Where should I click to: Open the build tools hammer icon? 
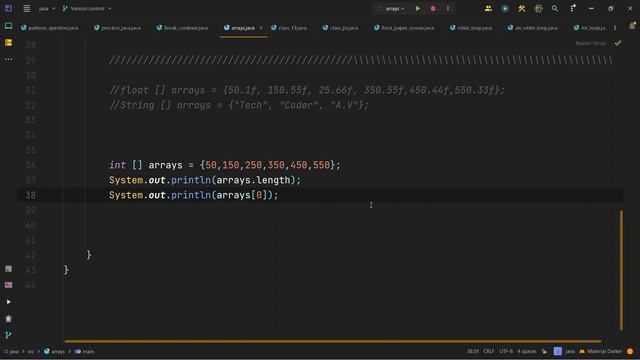coord(522,9)
